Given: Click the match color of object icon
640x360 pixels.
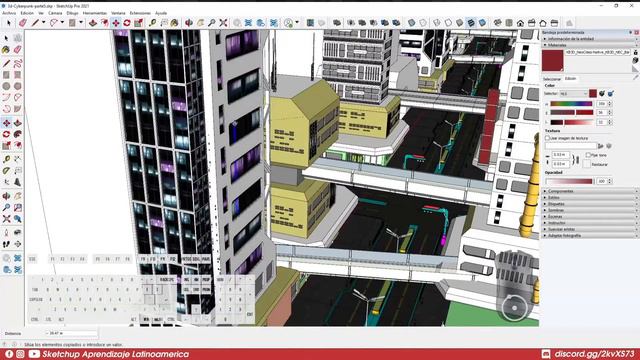Looking at the screenshot, I should tap(602, 93).
